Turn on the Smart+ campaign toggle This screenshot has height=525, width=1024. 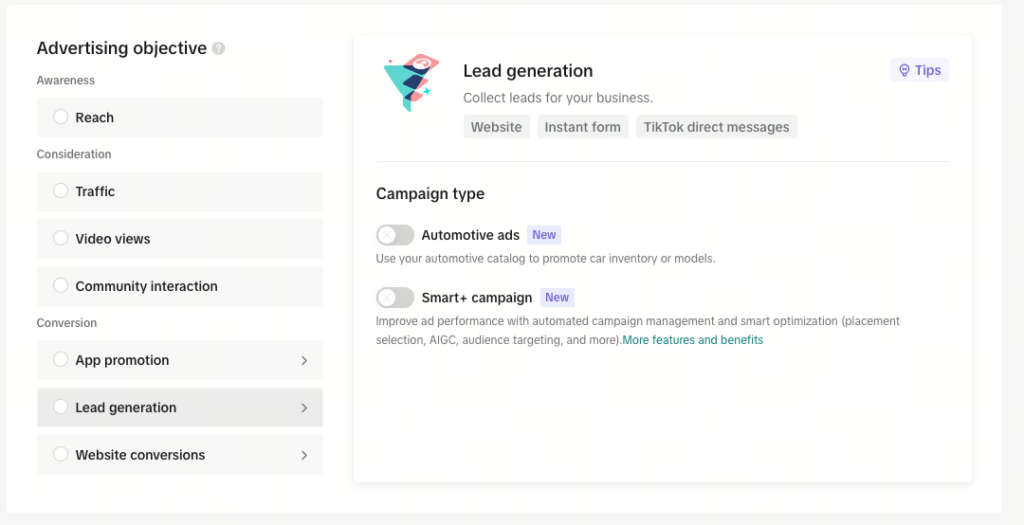tap(395, 298)
